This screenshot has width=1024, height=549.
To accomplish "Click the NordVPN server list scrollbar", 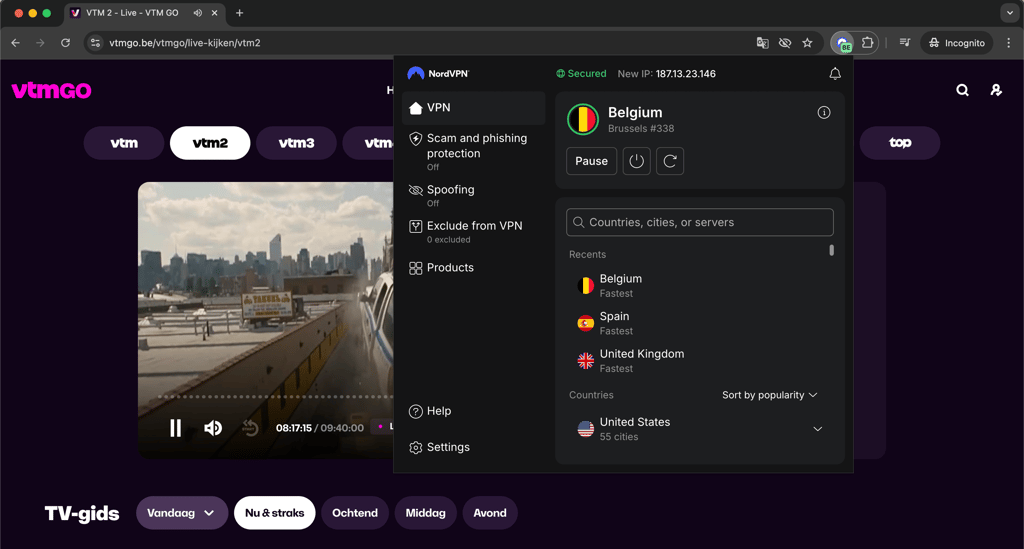I will click(x=831, y=250).
